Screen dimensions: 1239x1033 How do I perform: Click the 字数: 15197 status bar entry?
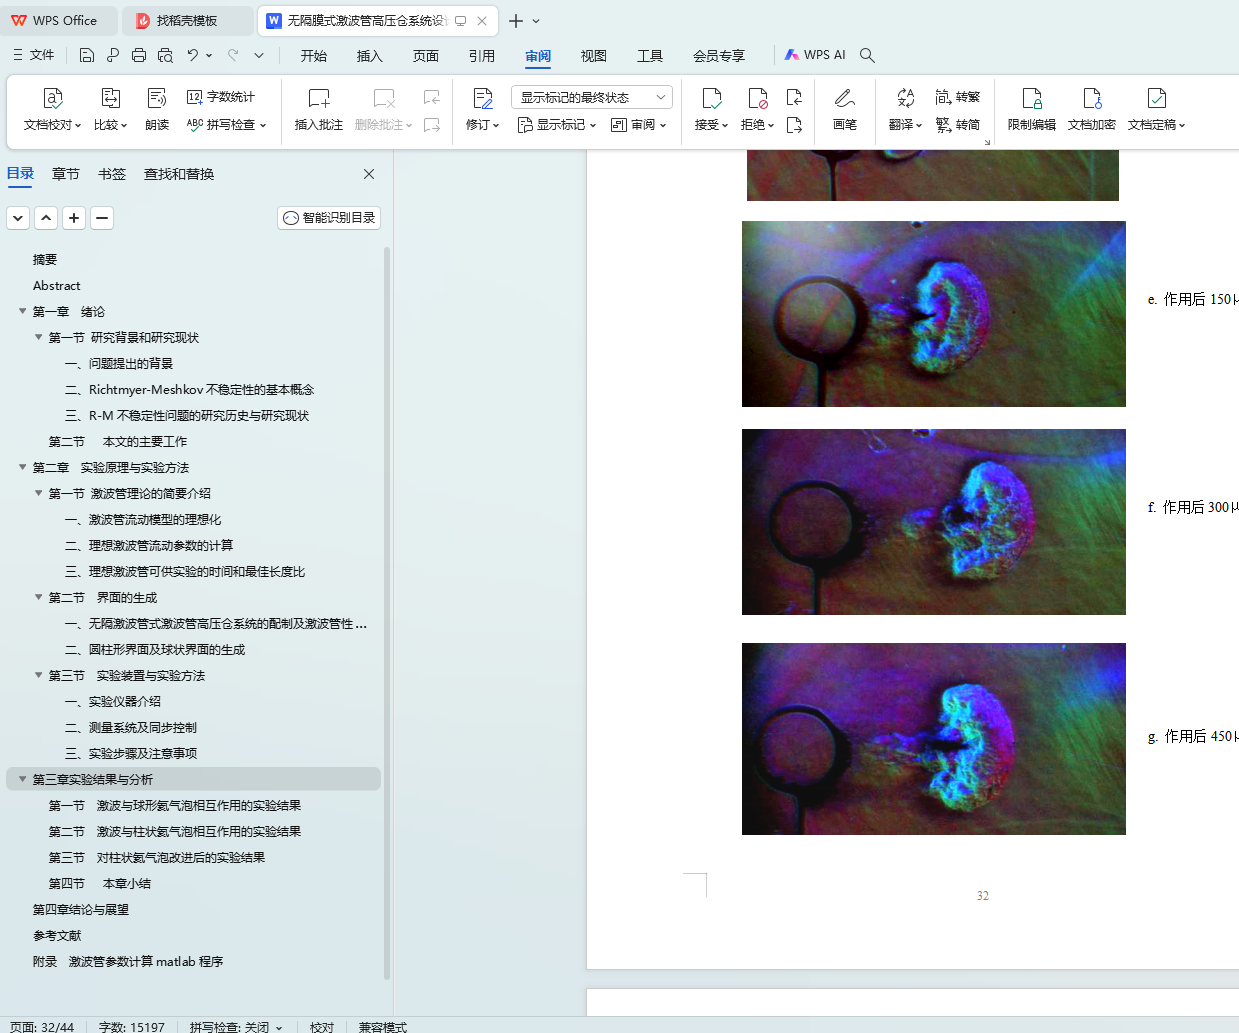point(132,1027)
